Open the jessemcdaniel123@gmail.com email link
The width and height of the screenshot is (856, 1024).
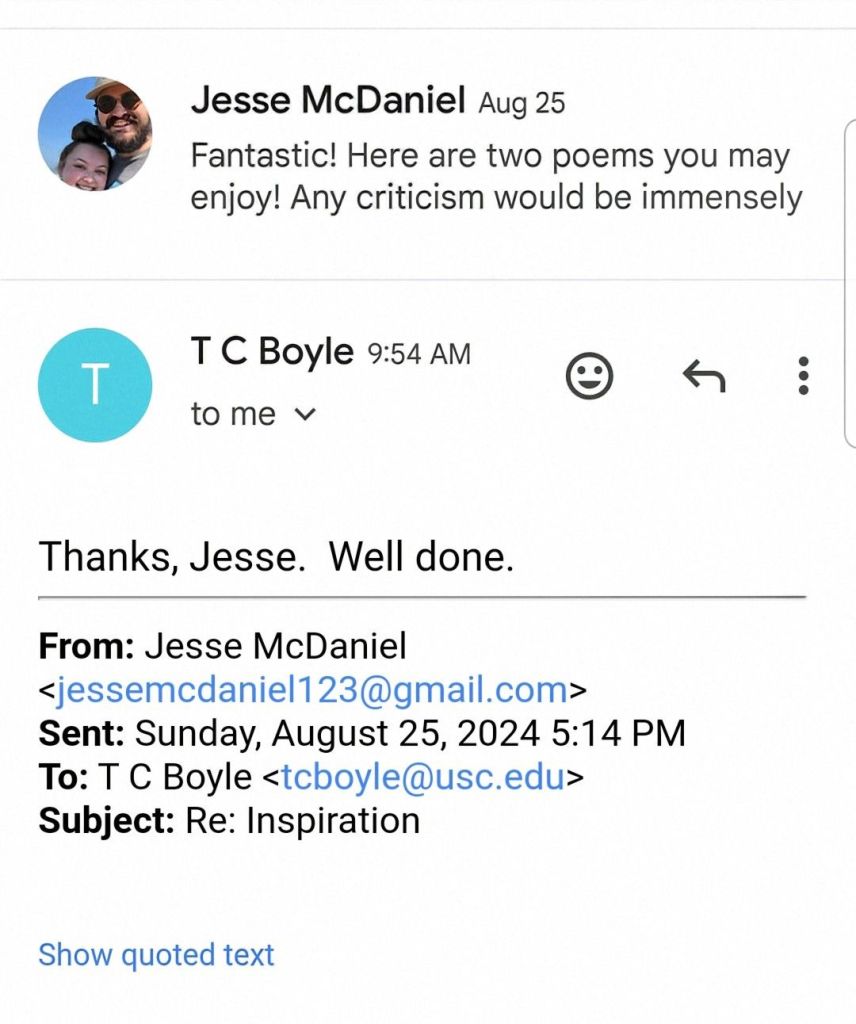point(311,690)
